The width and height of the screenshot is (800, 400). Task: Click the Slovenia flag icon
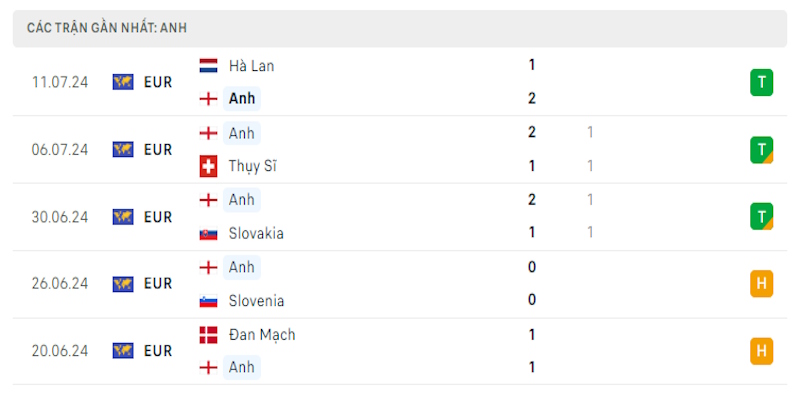[x=208, y=300]
